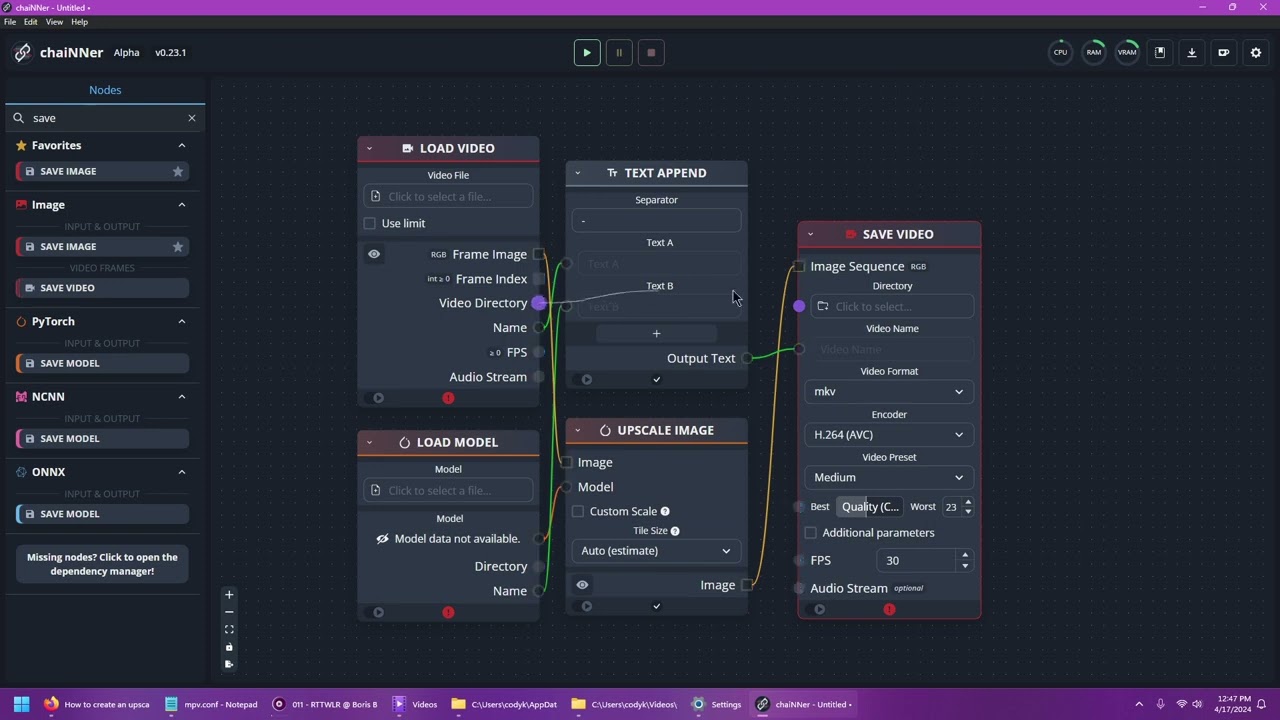Toggle Frame Image preview eye

click(x=374, y=254)
